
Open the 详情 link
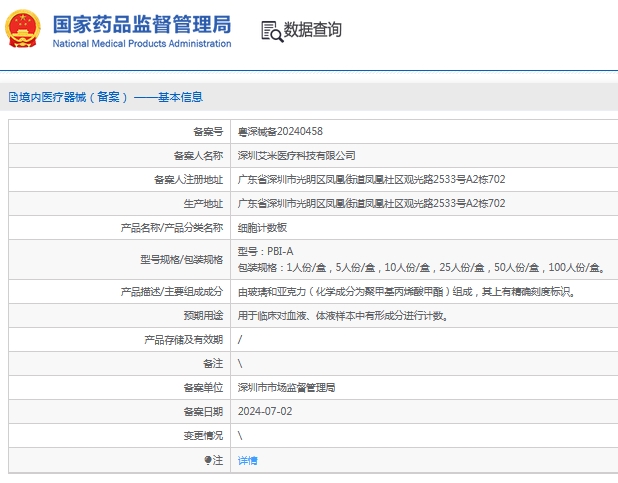248,460
